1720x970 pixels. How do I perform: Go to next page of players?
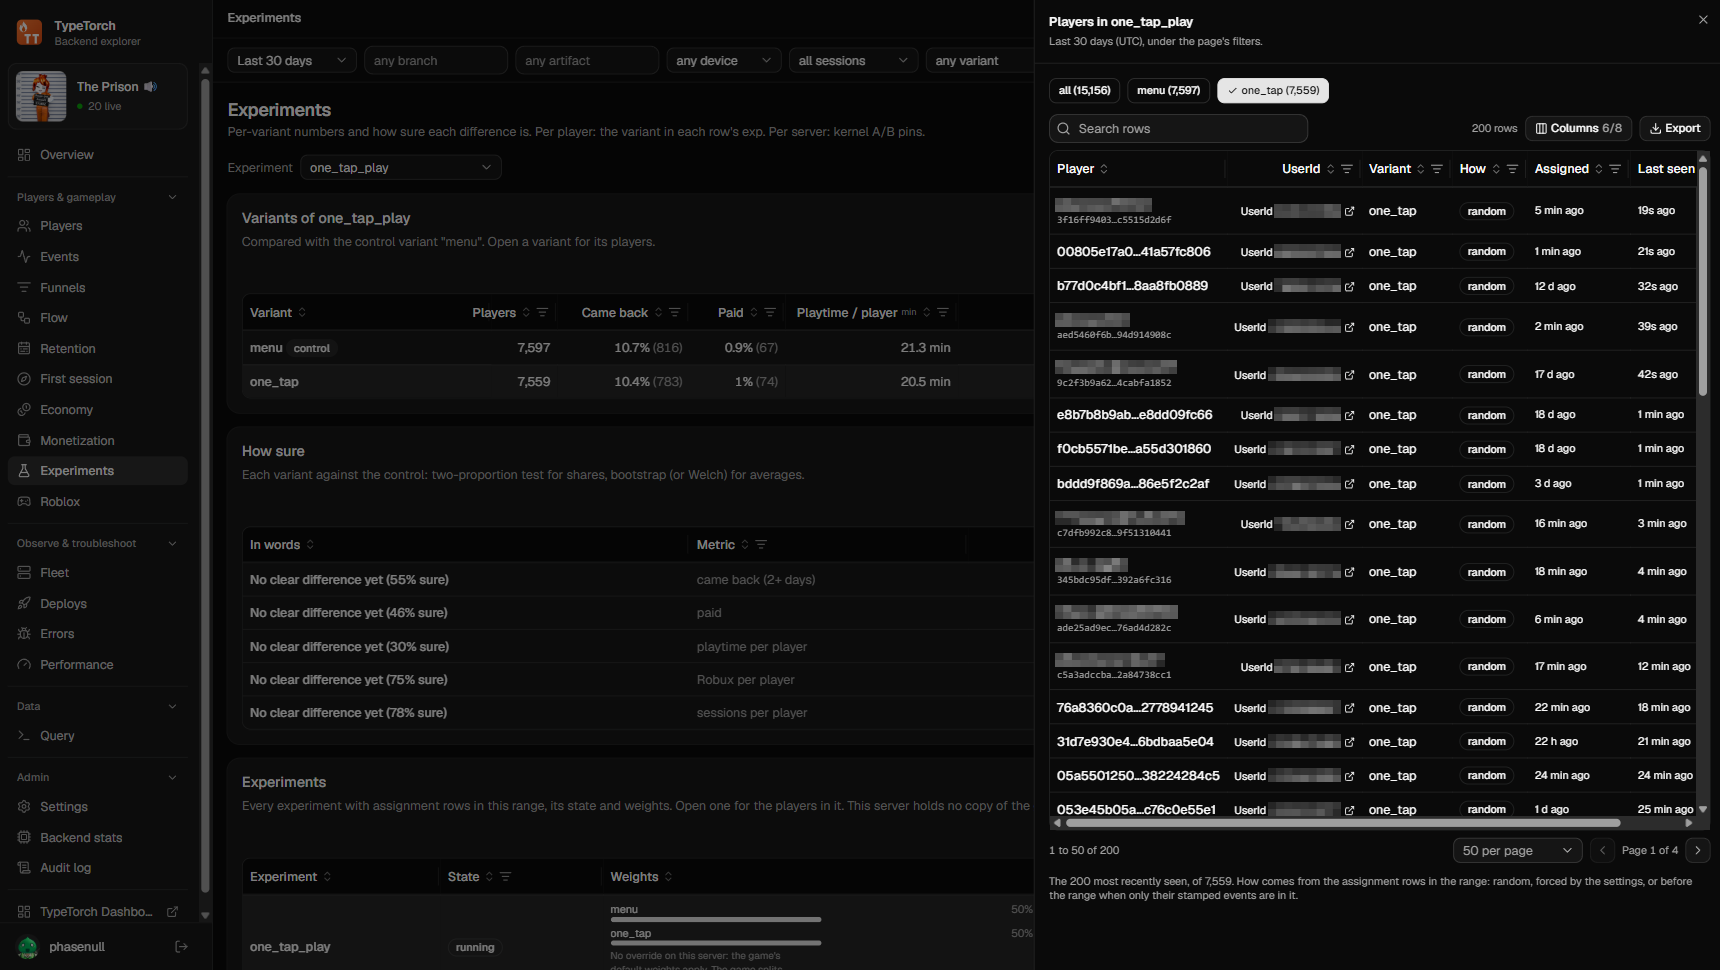[x=1698, y=851]
